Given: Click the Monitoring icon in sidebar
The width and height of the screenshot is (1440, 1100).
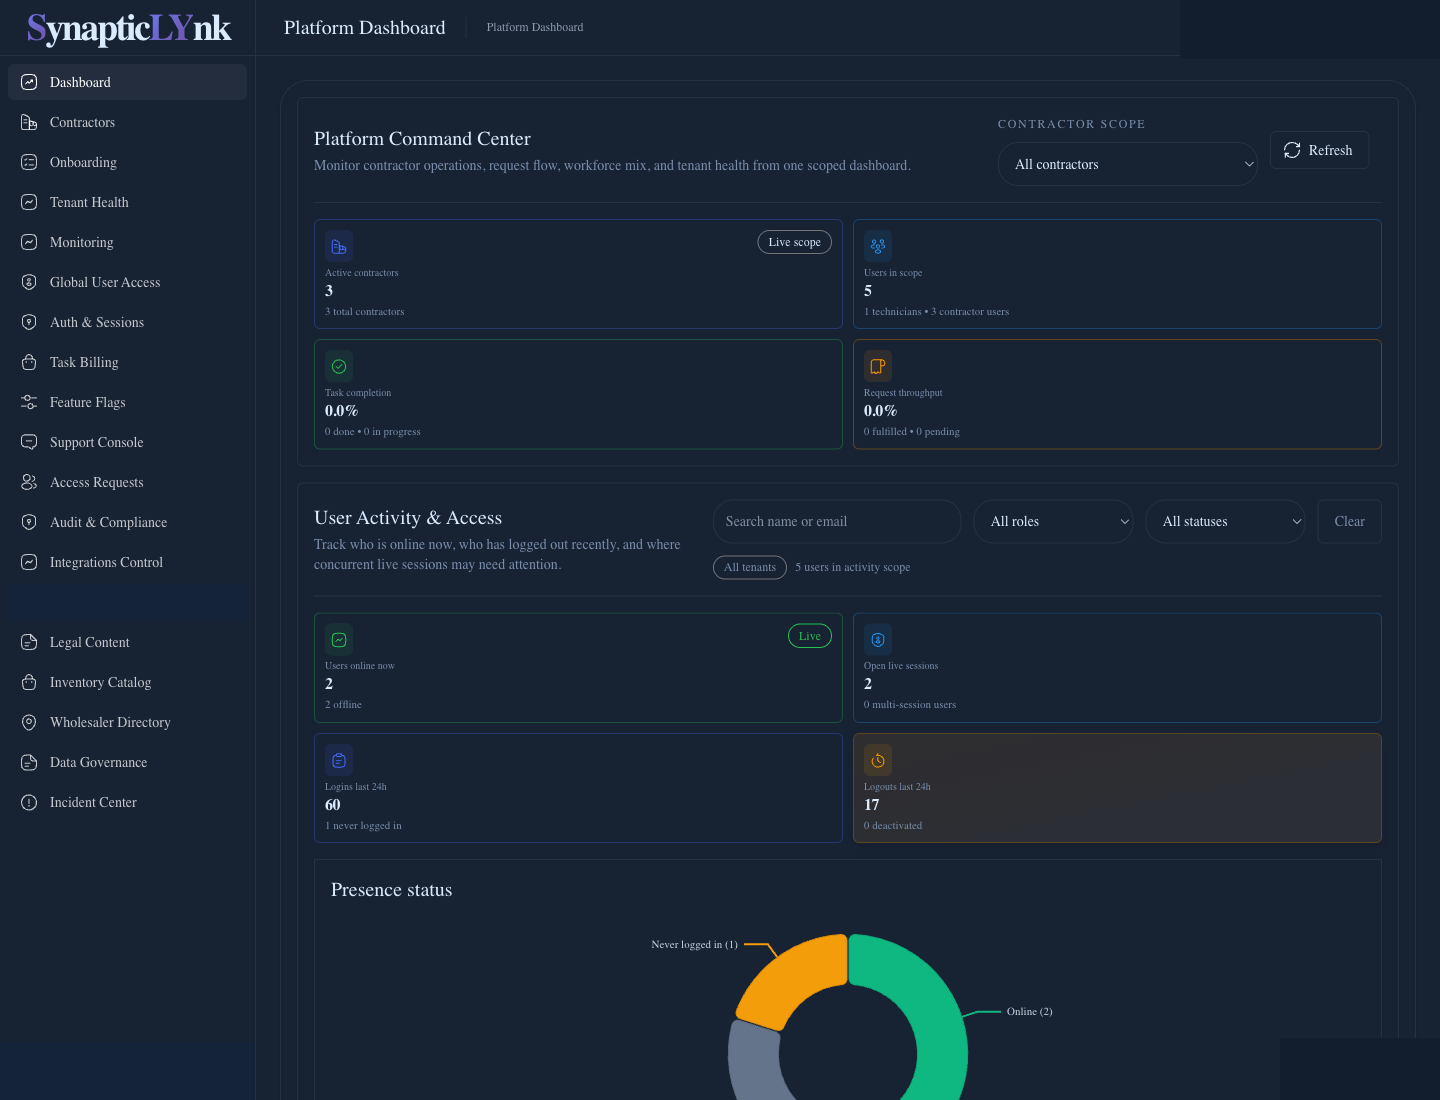Looking at the screenshot, I should (x=29, y=242).
